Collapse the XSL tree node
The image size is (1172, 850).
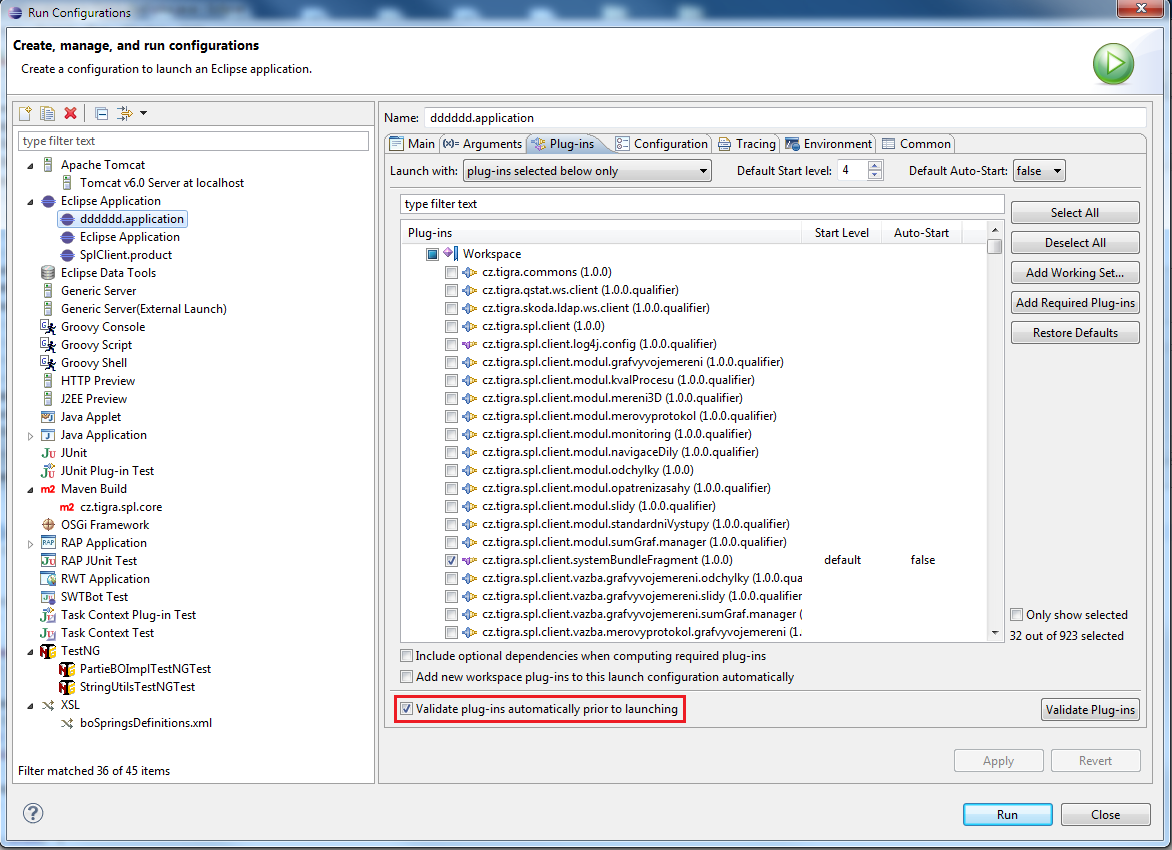pyautogui.click(x=30, y=706)
